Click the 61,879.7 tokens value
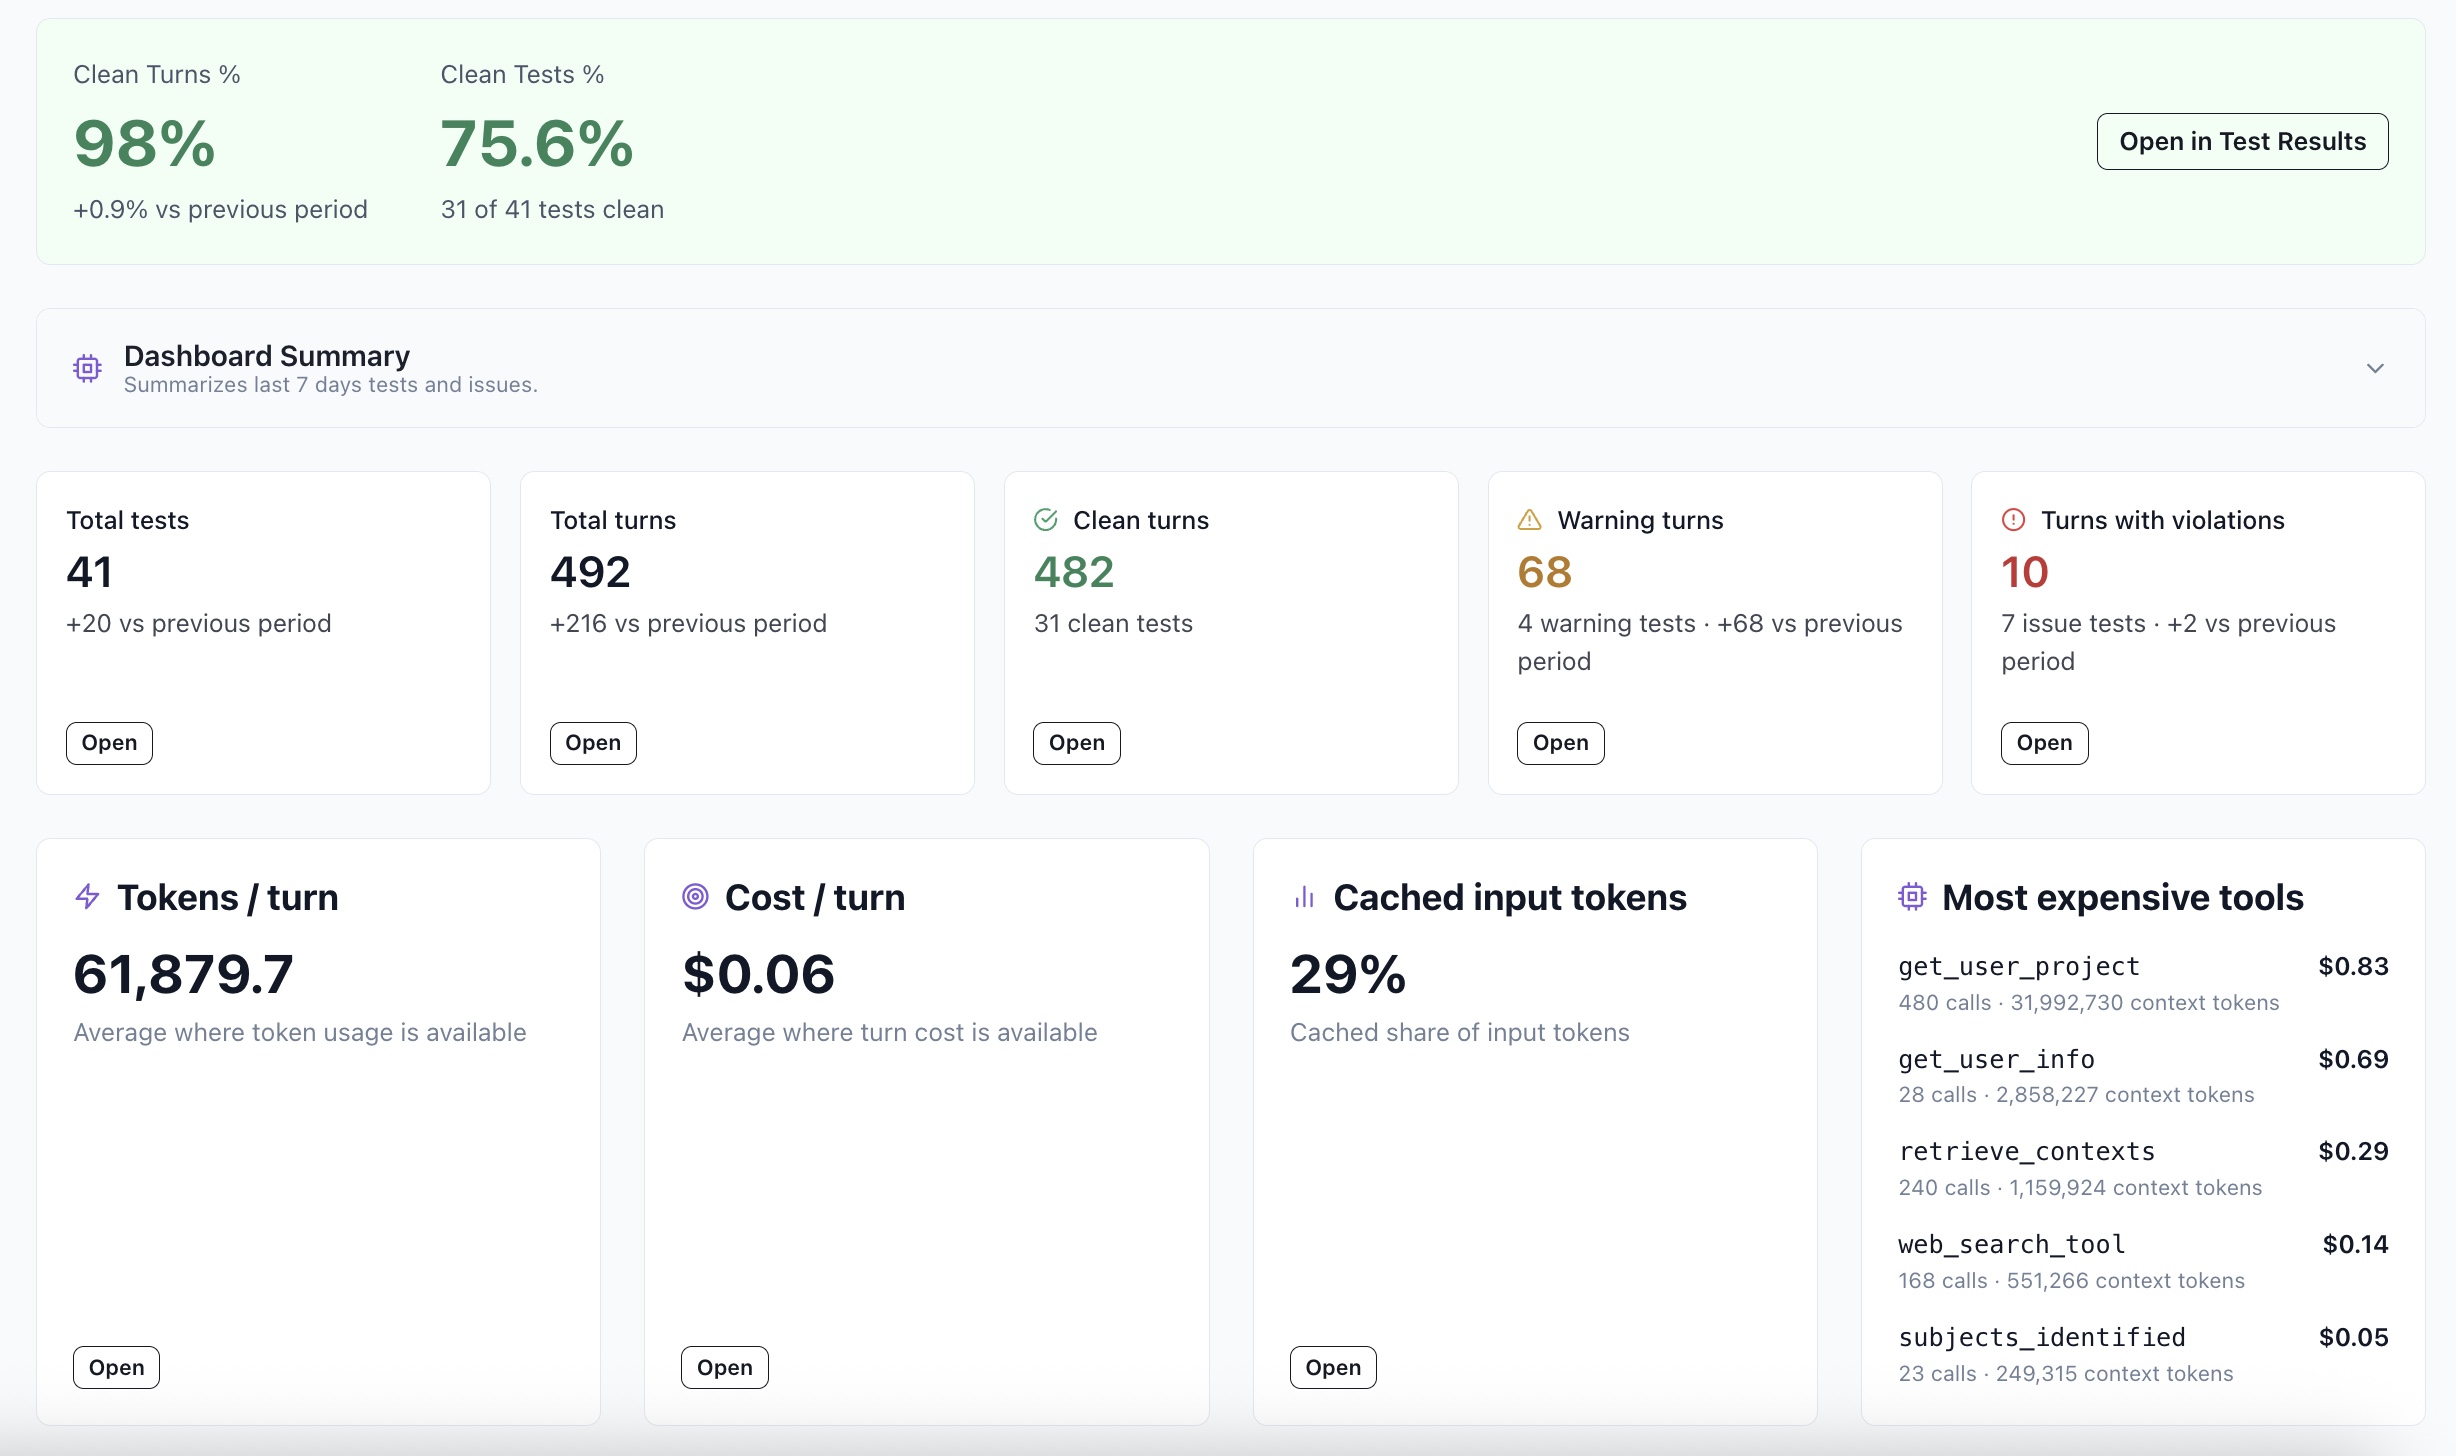 point(183,974)
